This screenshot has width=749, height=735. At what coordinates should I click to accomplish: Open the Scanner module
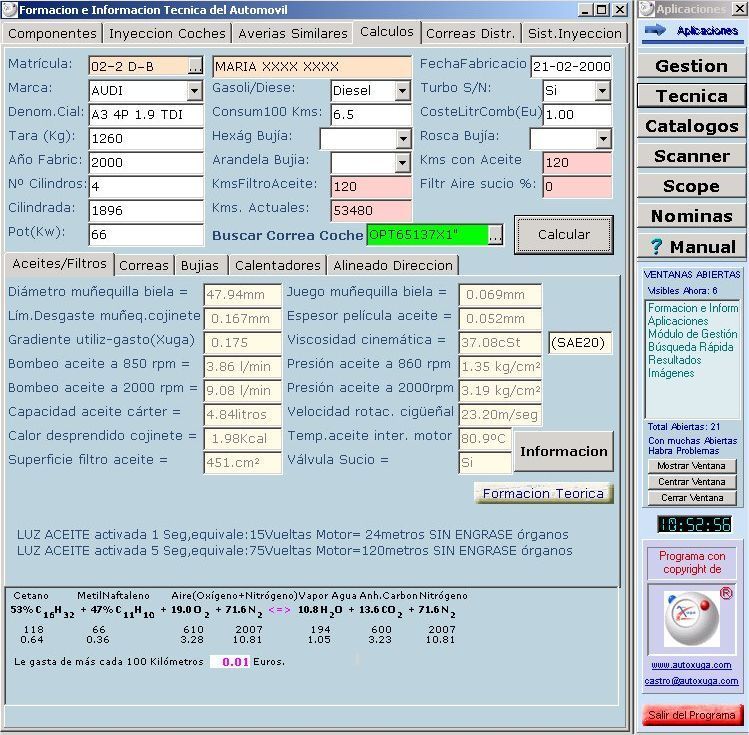click(x=691, y=156)
